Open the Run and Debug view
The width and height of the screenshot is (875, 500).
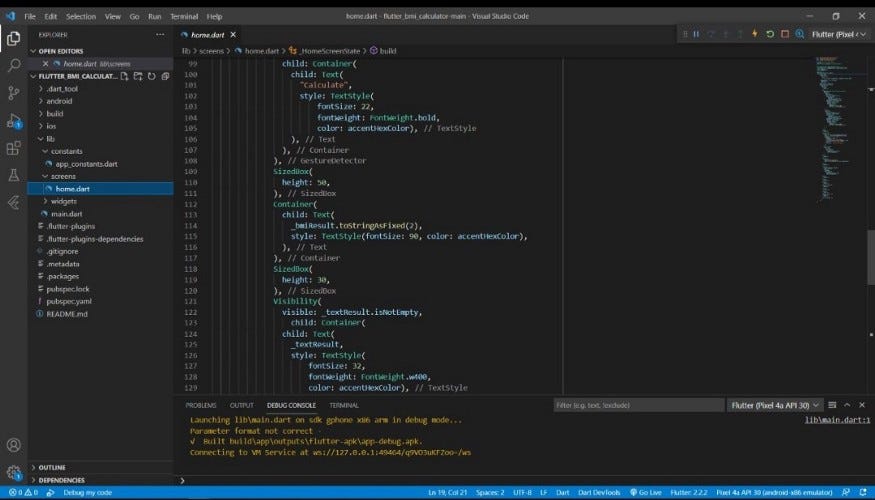tap(13, 121)
